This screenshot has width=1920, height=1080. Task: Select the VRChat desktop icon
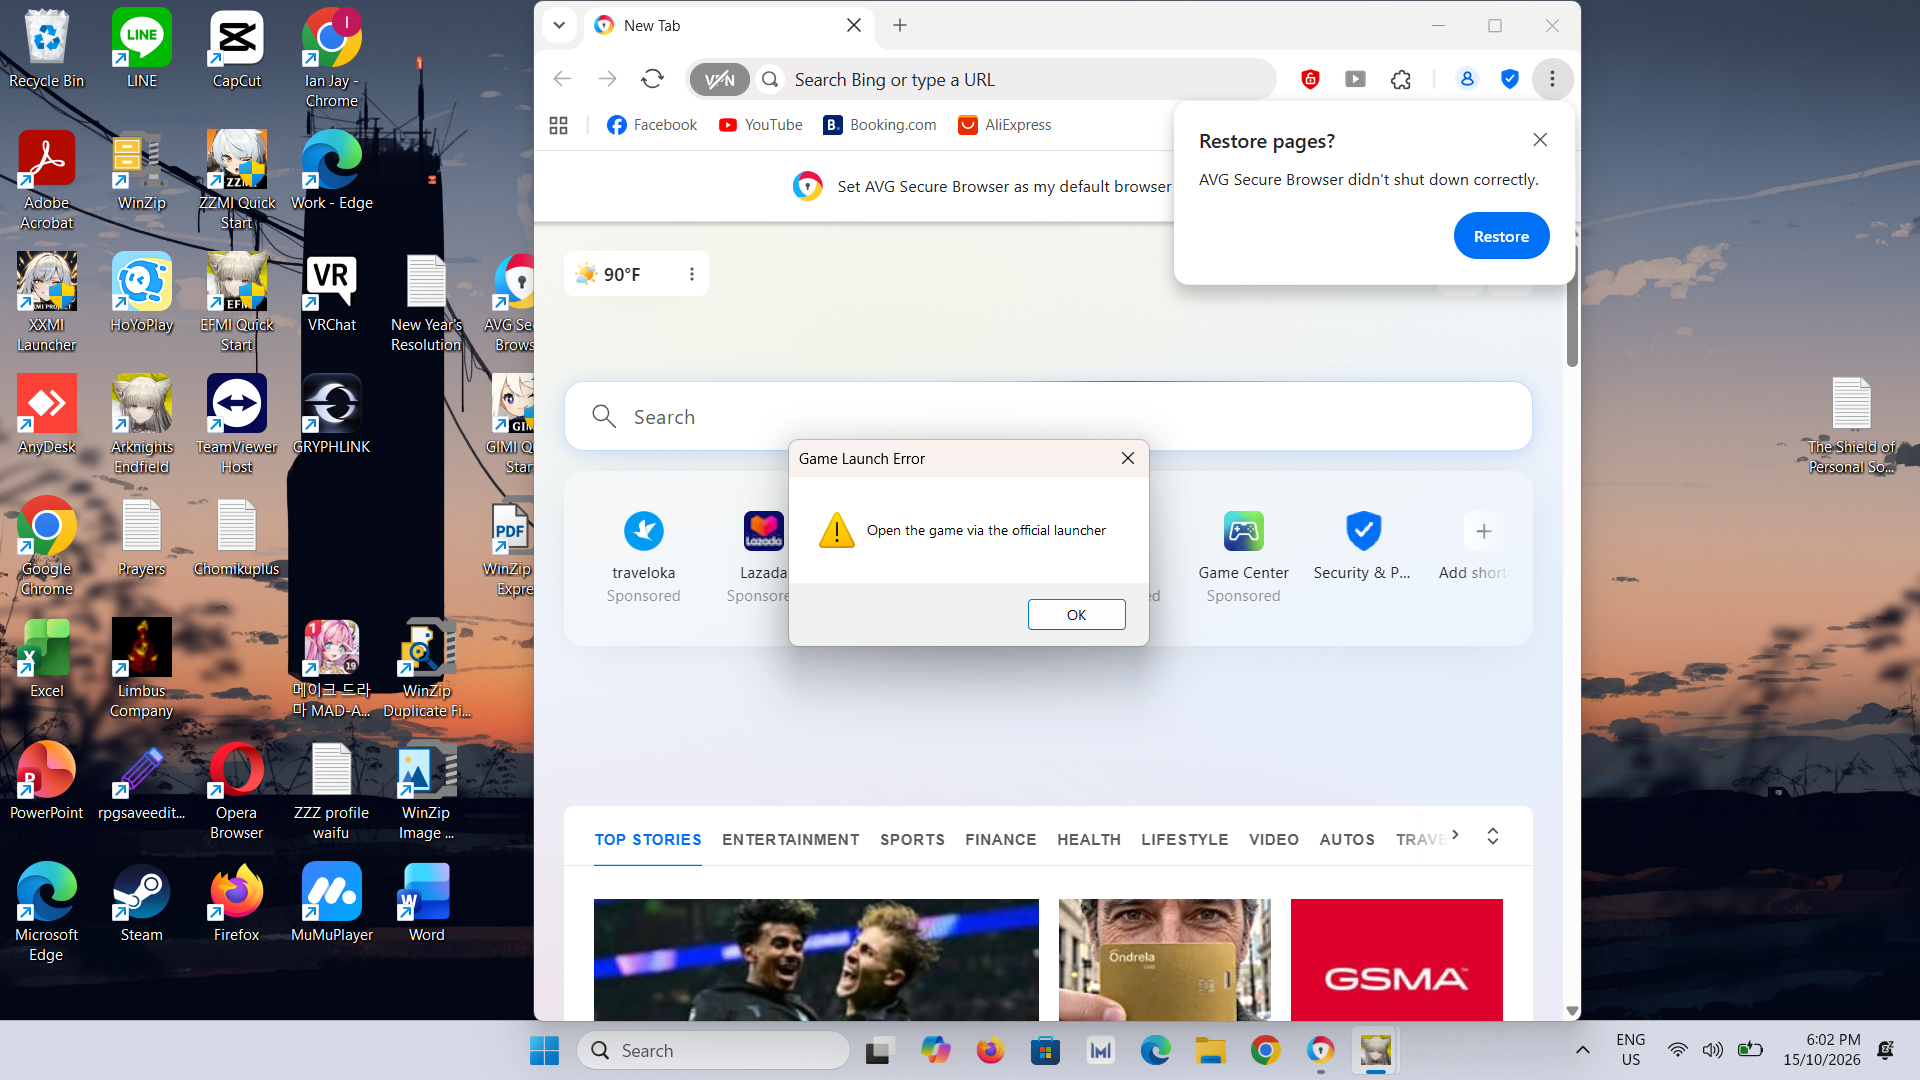click(331, 293)
